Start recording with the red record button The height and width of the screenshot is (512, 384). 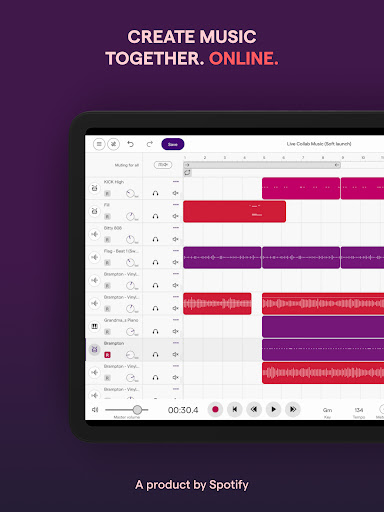pos(215,409)
